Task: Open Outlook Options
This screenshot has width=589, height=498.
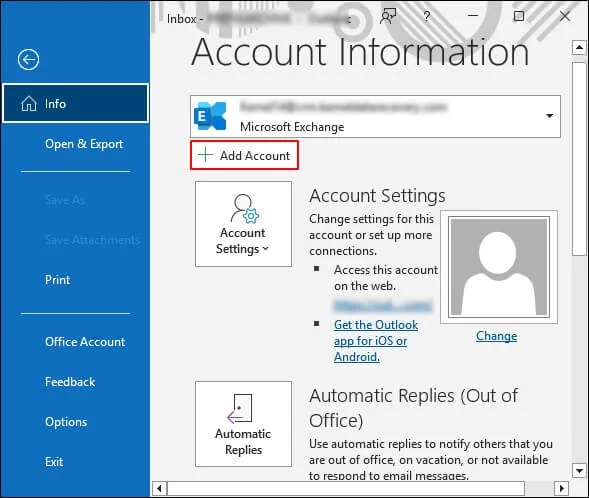Action: tap(66, 422)
